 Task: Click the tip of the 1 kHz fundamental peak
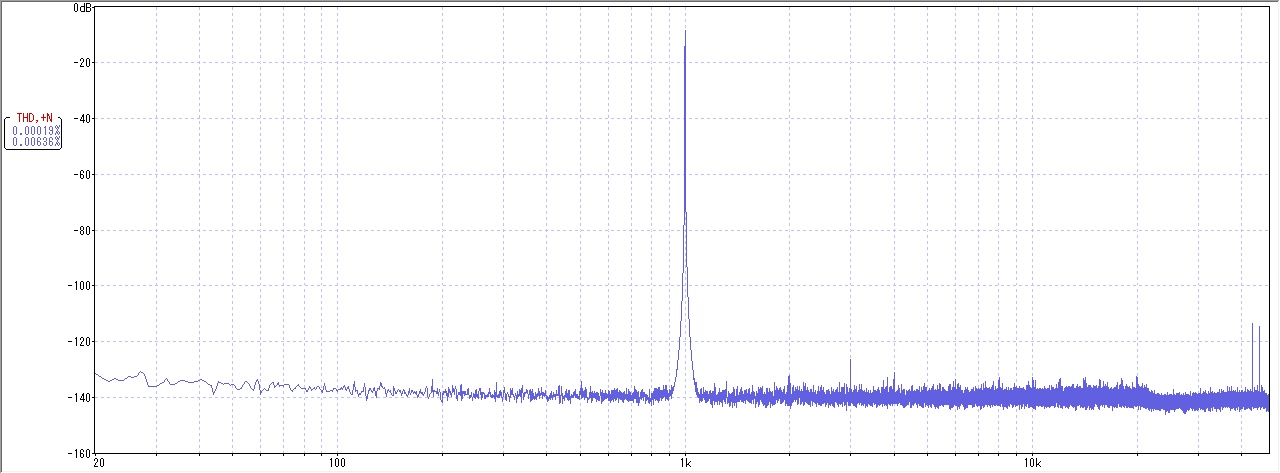tap(685, 32)
